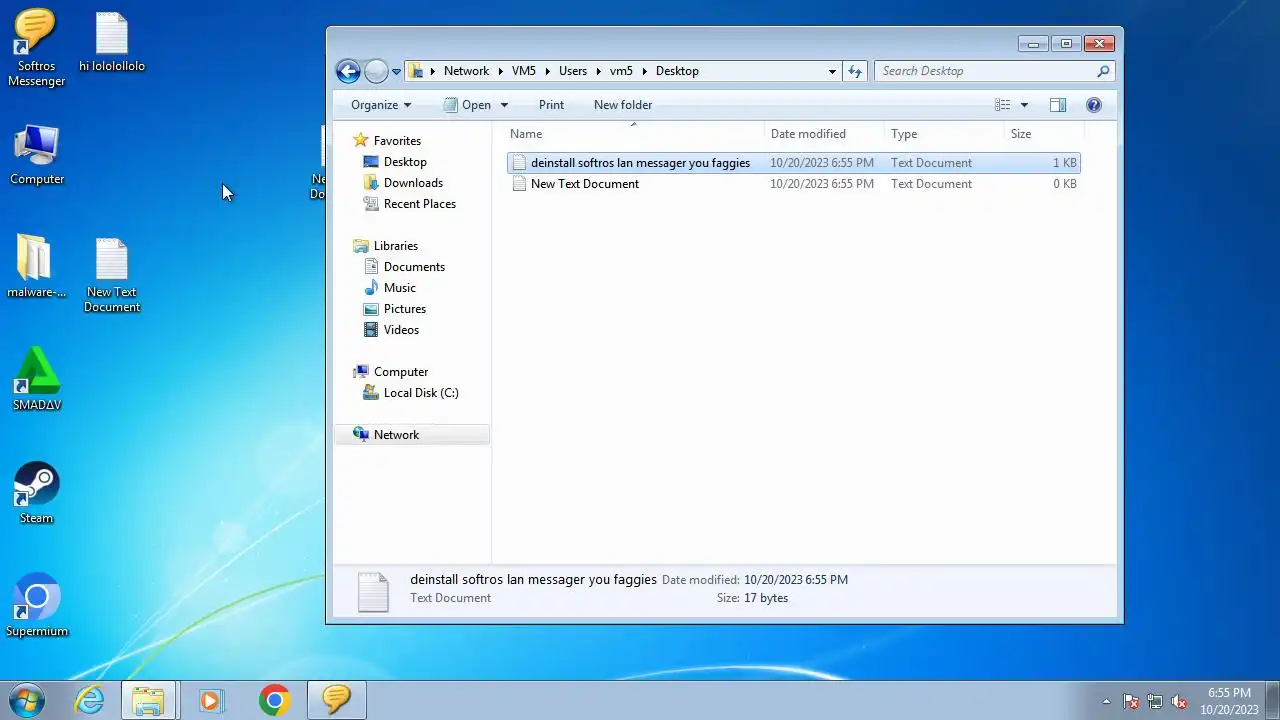Open address bar history dropdown
This screenshot has width=1280, height=720.
click(x=832, y=71)
